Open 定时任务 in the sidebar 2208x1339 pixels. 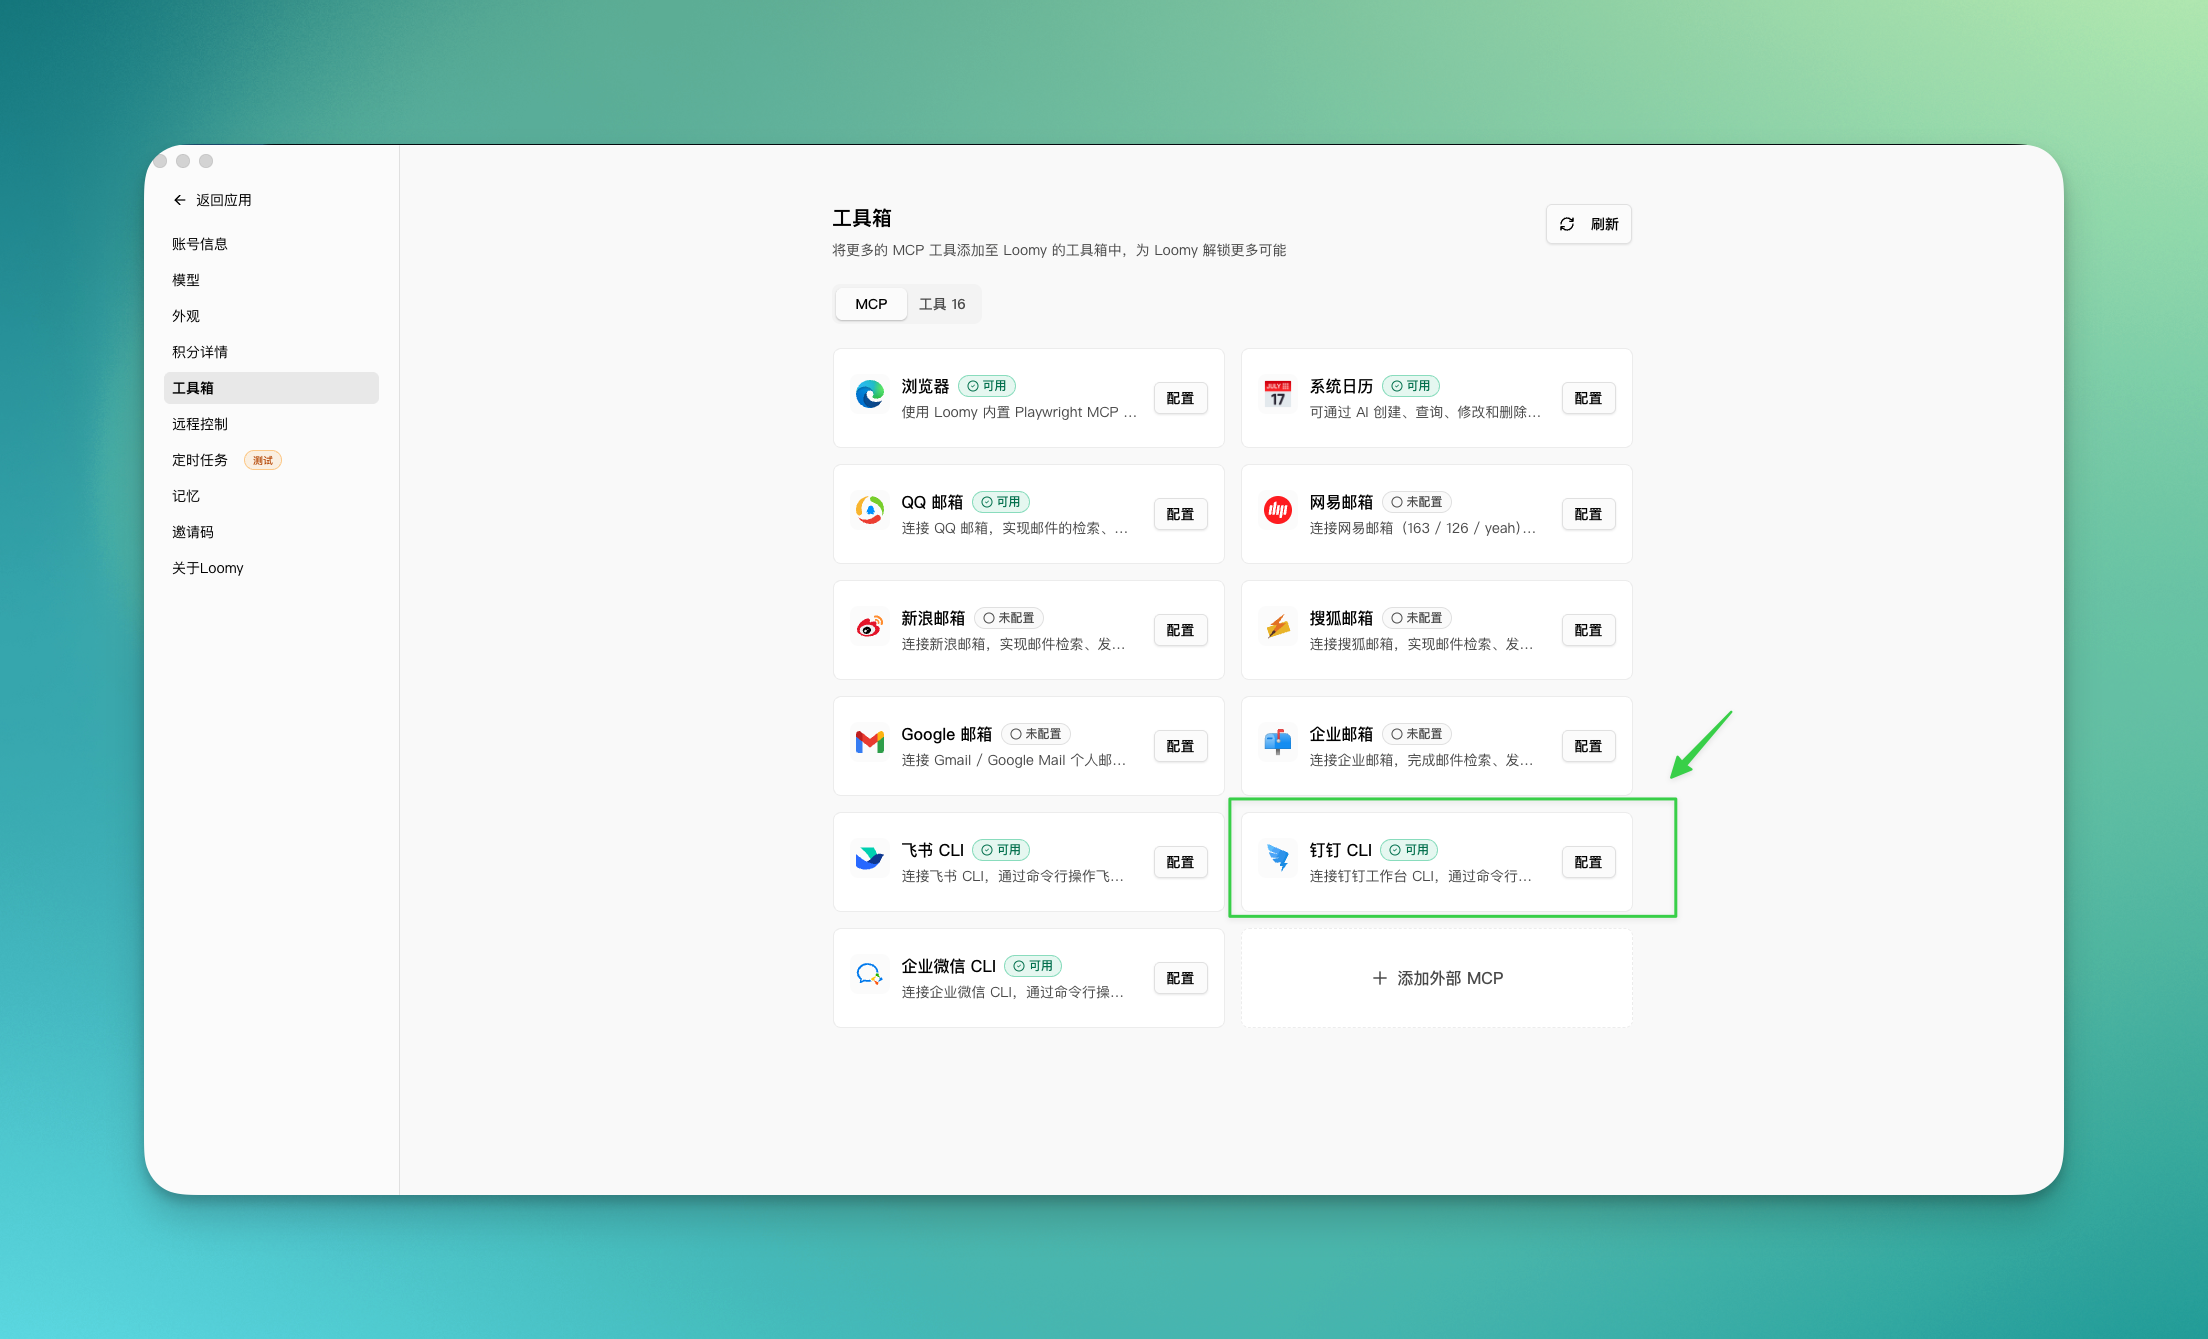200,459
